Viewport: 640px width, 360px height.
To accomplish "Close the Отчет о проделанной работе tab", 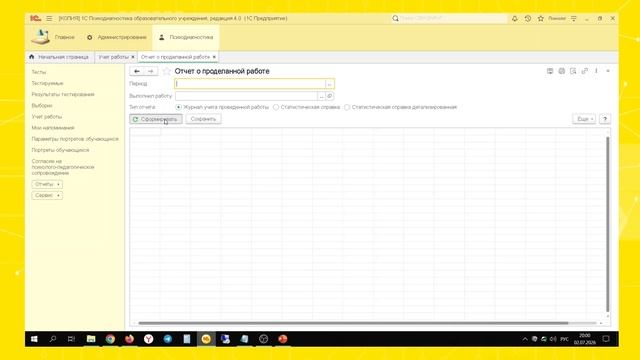I will click(214, 57).
